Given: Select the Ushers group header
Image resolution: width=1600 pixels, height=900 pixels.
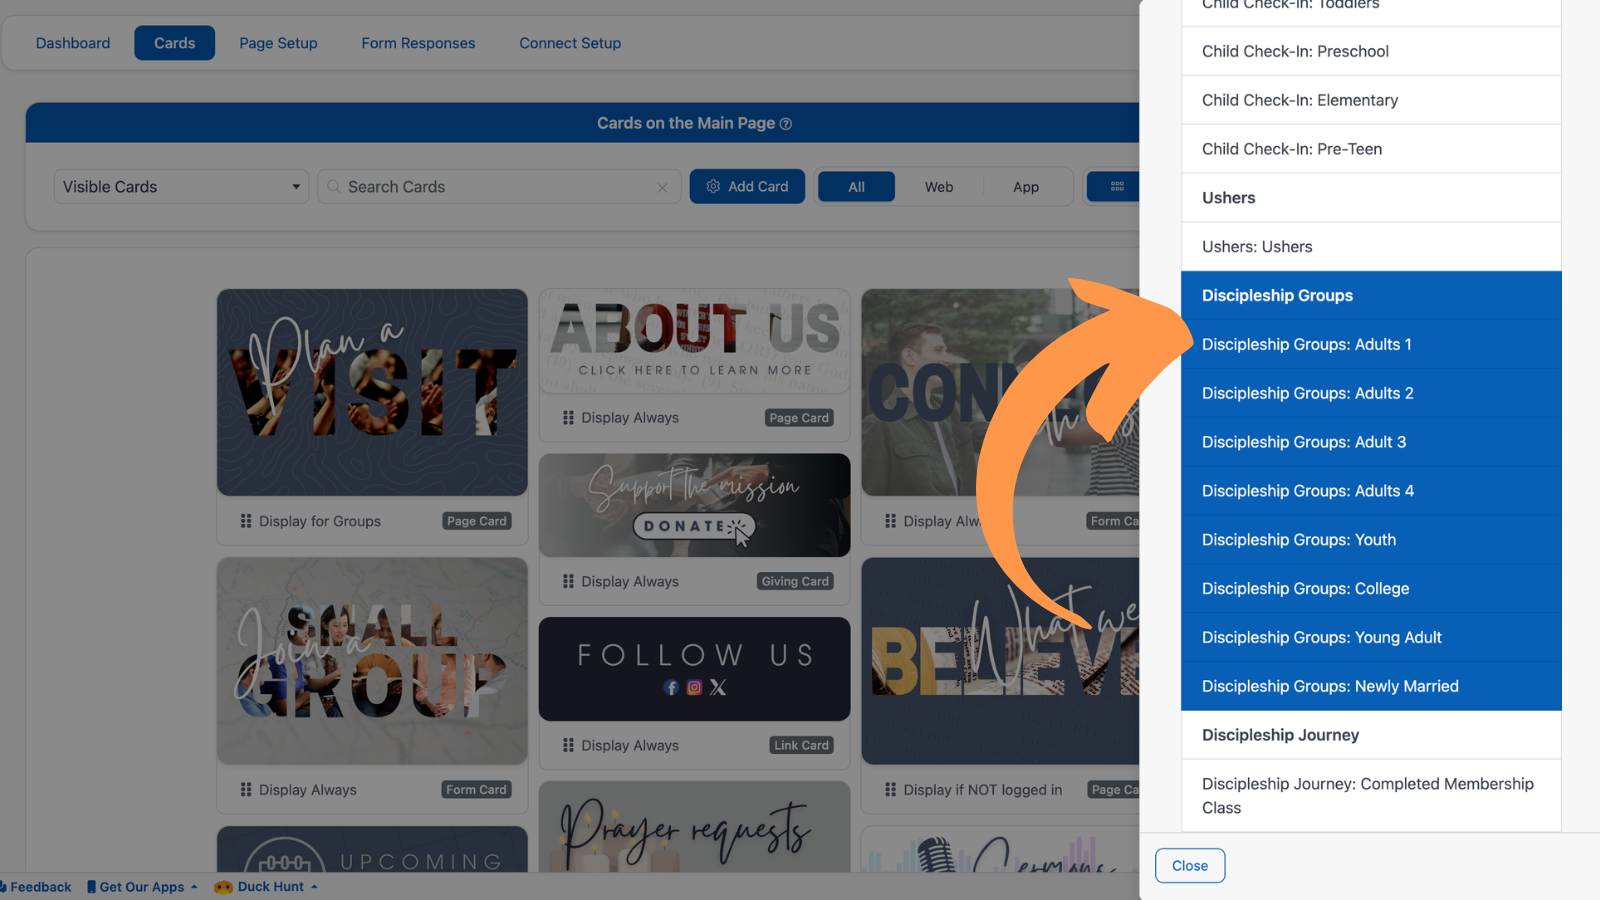Looking at the screenshot, I should click(1371, 198).
